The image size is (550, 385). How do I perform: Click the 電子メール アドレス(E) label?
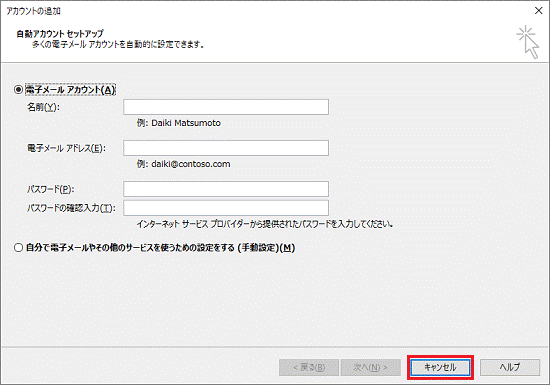click(x=66, y=148)
